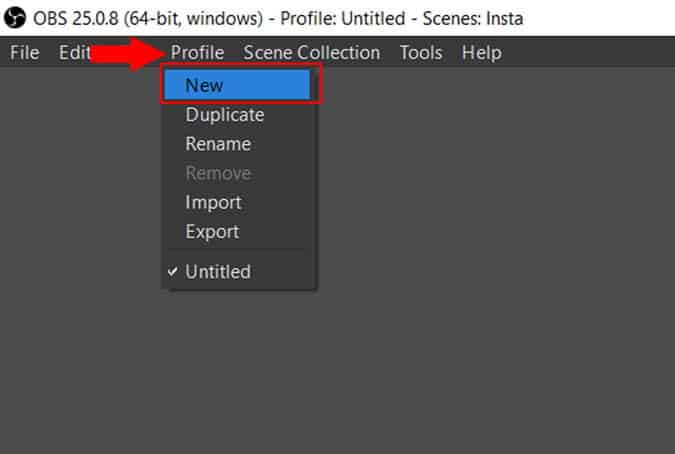Open the Edit menu
Viewport: 675px width, 454px height.
pyautogui.click(x=74, y=53)
